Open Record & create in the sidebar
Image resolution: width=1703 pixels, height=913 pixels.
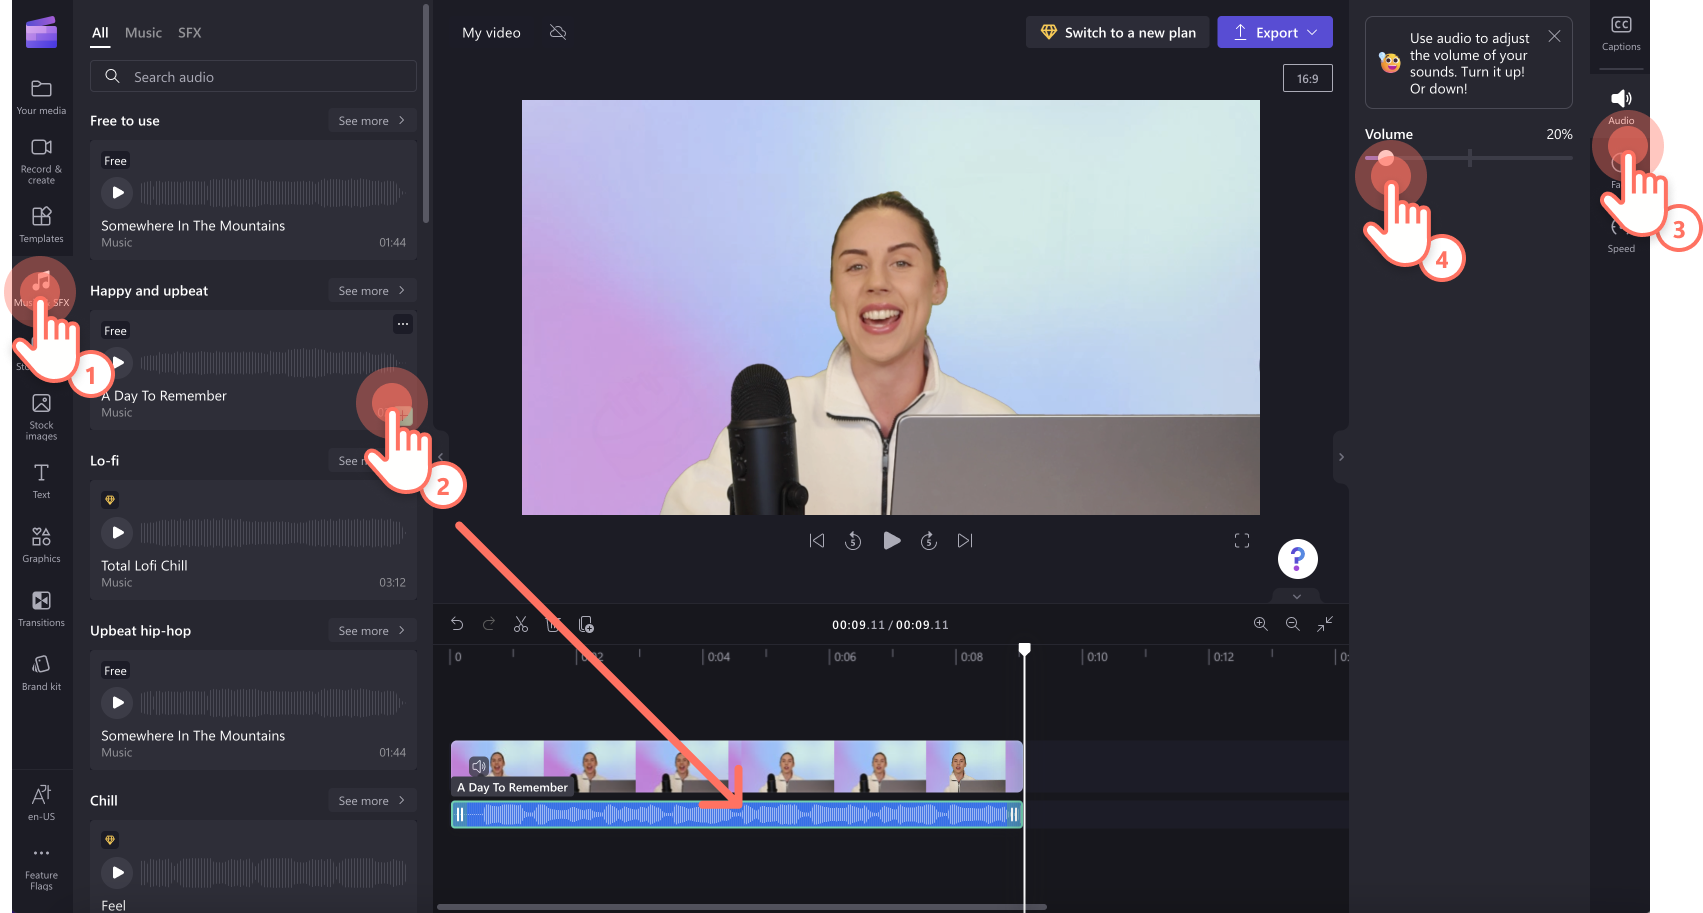tap(41, 160)
